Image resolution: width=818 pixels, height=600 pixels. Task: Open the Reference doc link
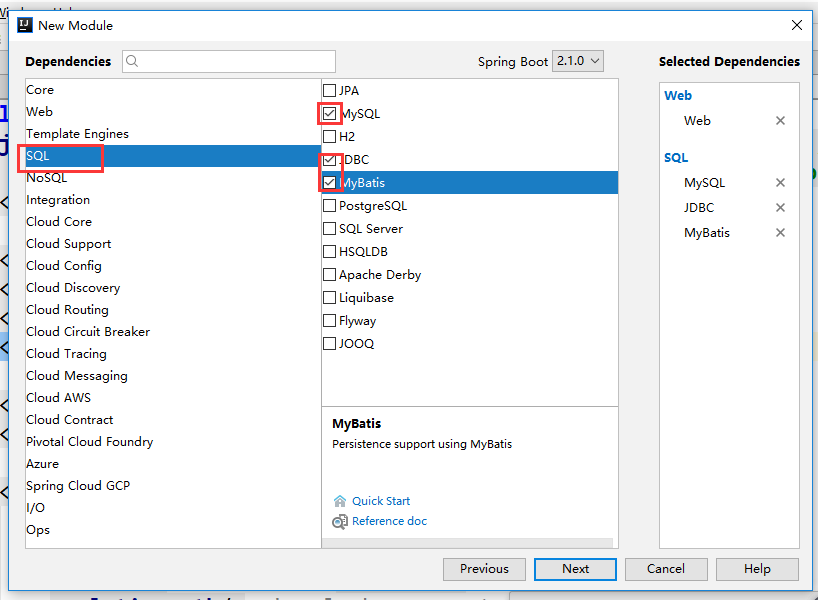389,521
